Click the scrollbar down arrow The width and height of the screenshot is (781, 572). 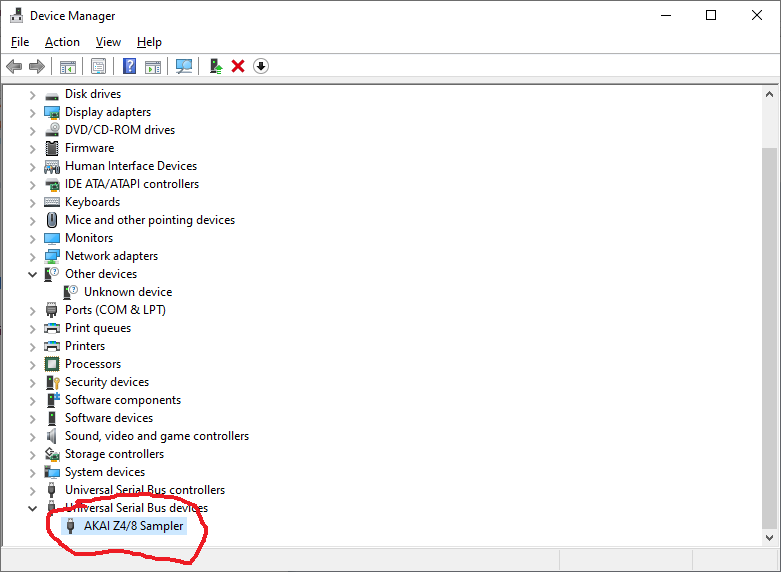769,538
